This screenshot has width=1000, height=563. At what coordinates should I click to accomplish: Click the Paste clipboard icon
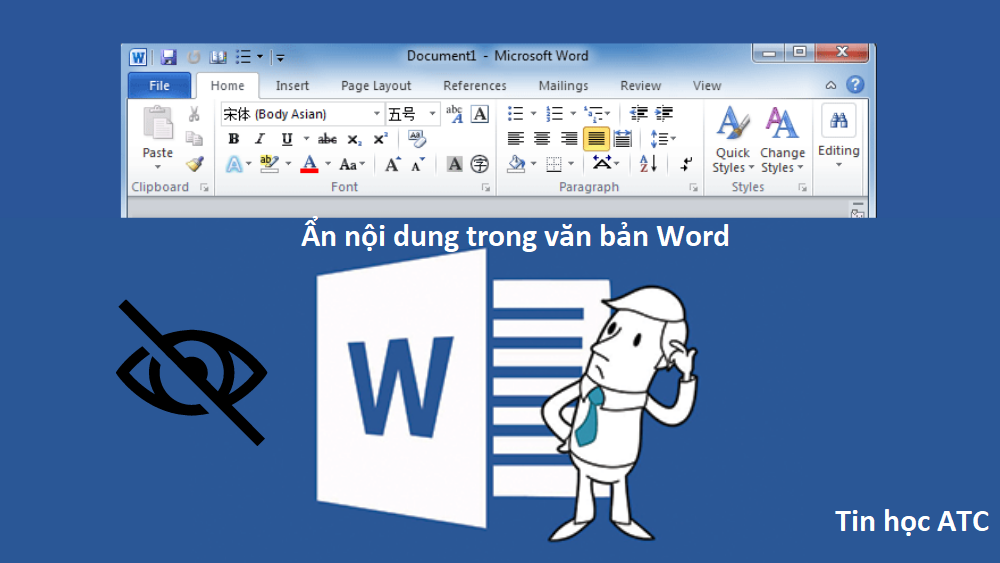pos(158,122)
